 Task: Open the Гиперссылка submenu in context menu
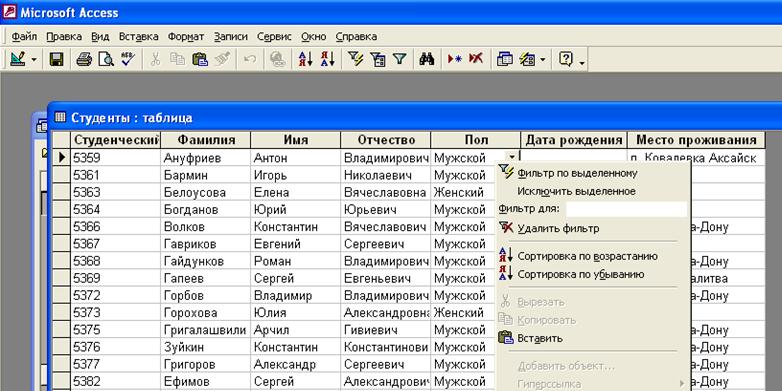(x=593, y=384)
